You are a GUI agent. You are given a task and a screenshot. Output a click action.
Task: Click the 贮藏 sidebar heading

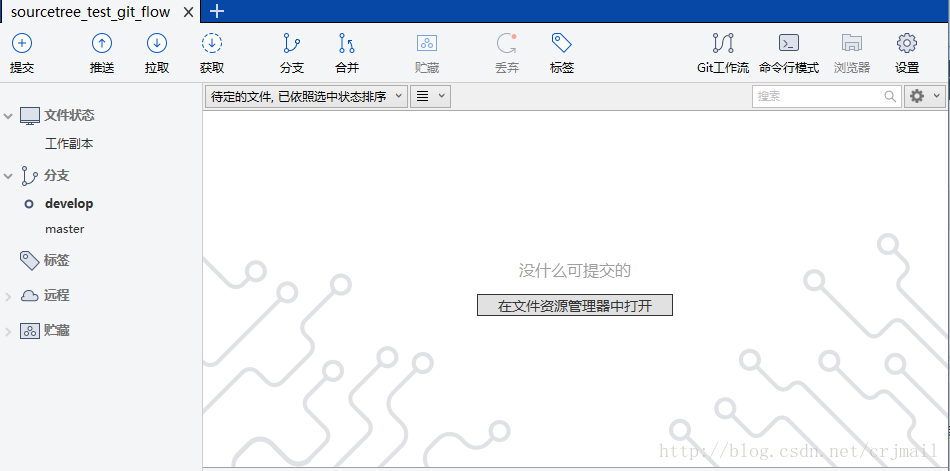(x=56, y=331)
